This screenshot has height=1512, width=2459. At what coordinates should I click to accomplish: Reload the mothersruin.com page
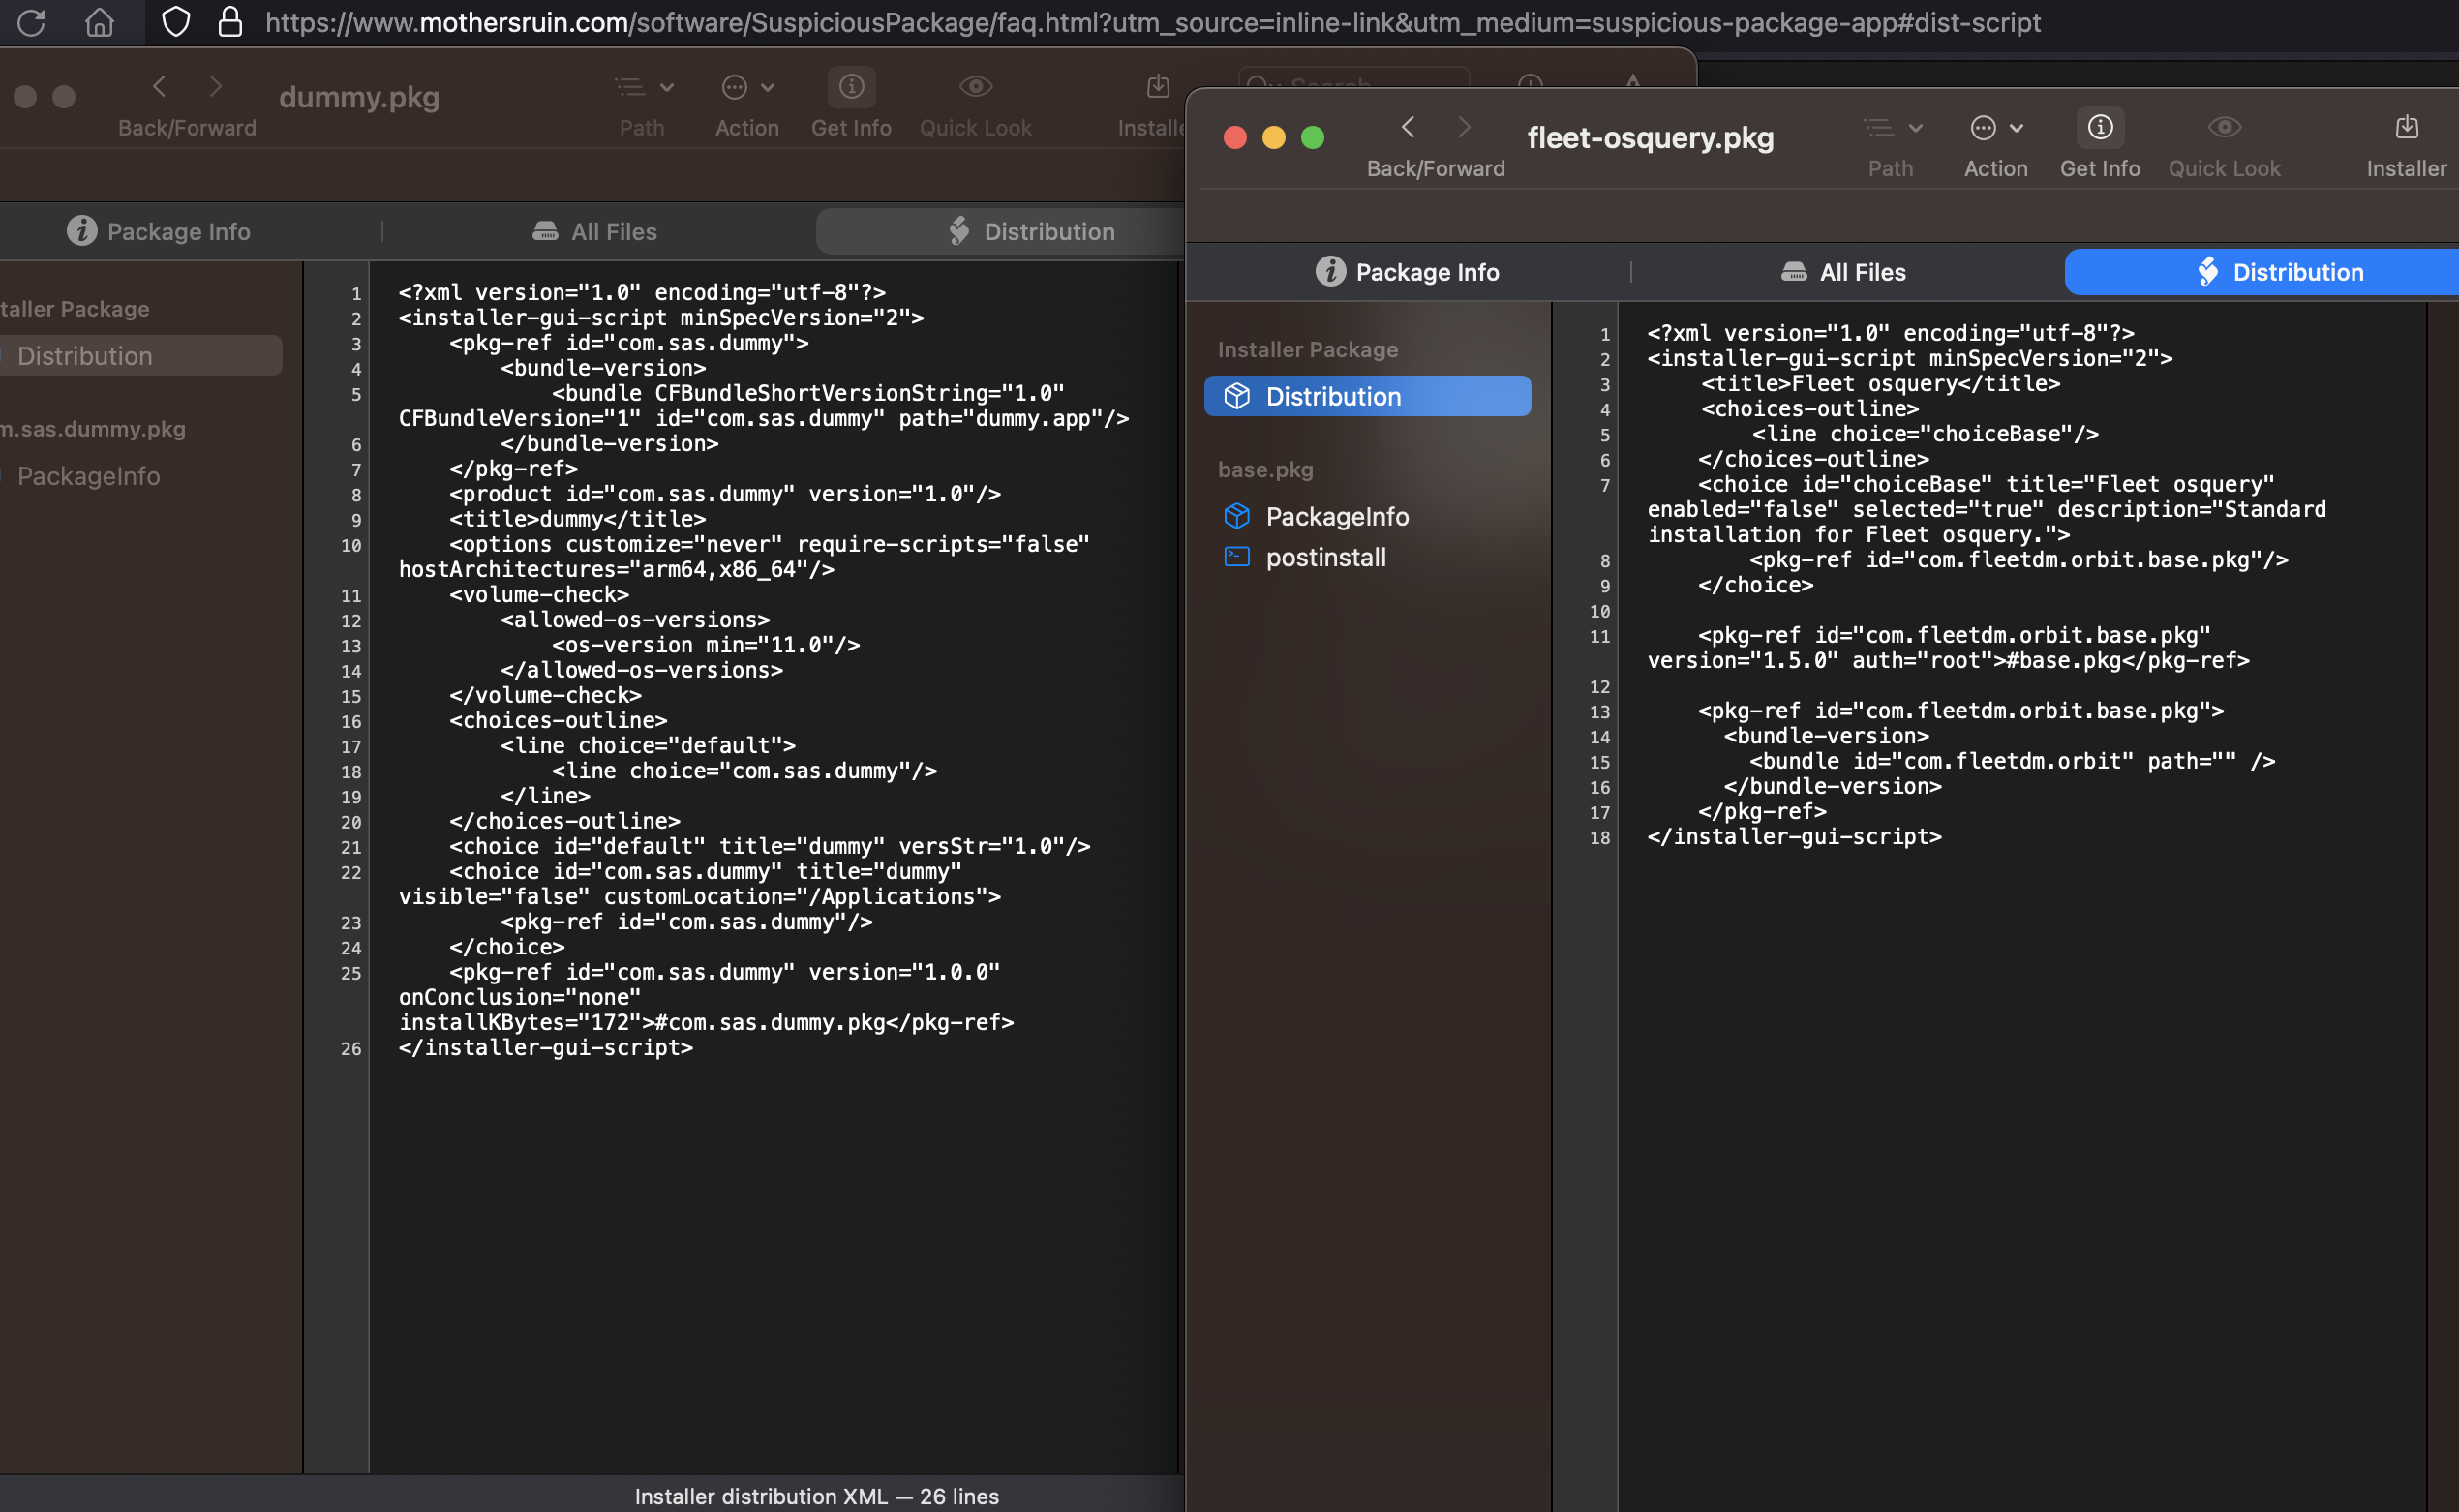(x=30, y=22)
